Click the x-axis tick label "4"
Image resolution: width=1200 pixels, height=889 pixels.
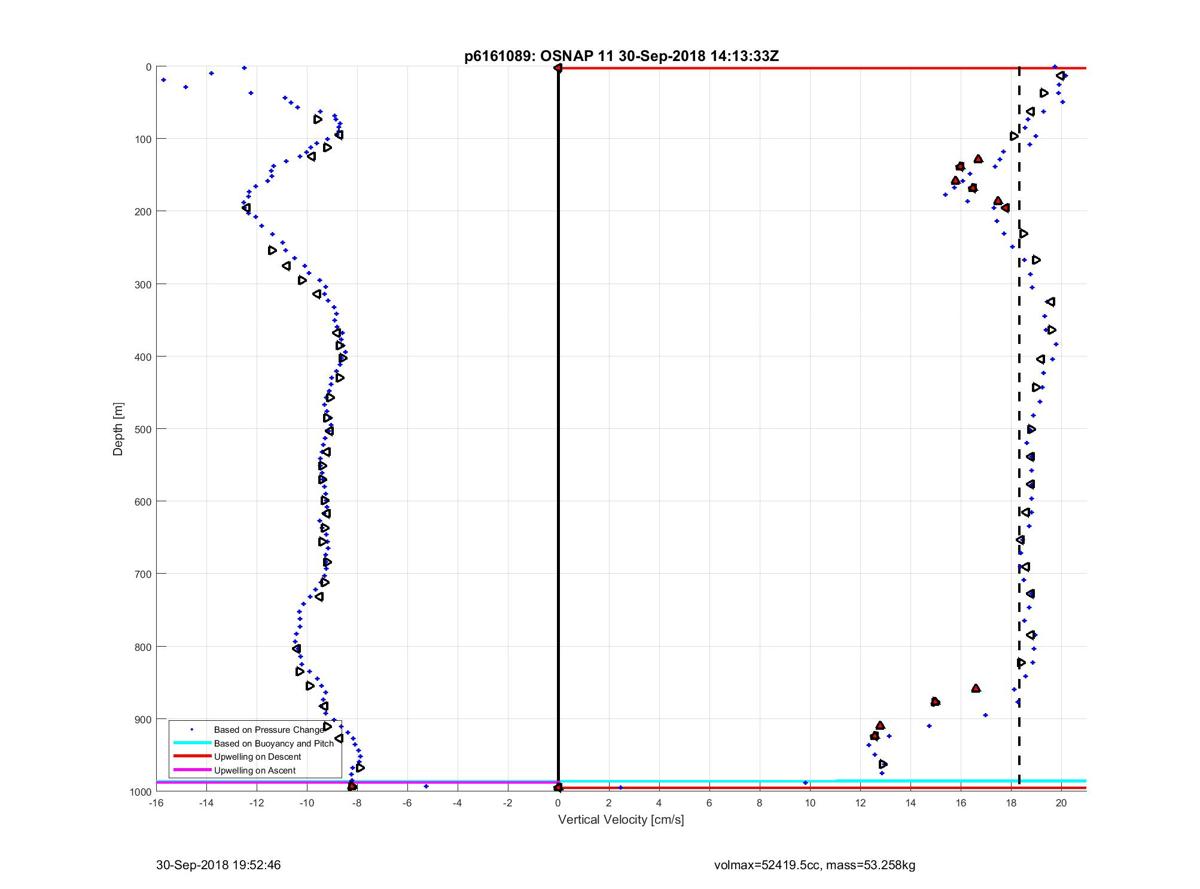tap(659, 803)
